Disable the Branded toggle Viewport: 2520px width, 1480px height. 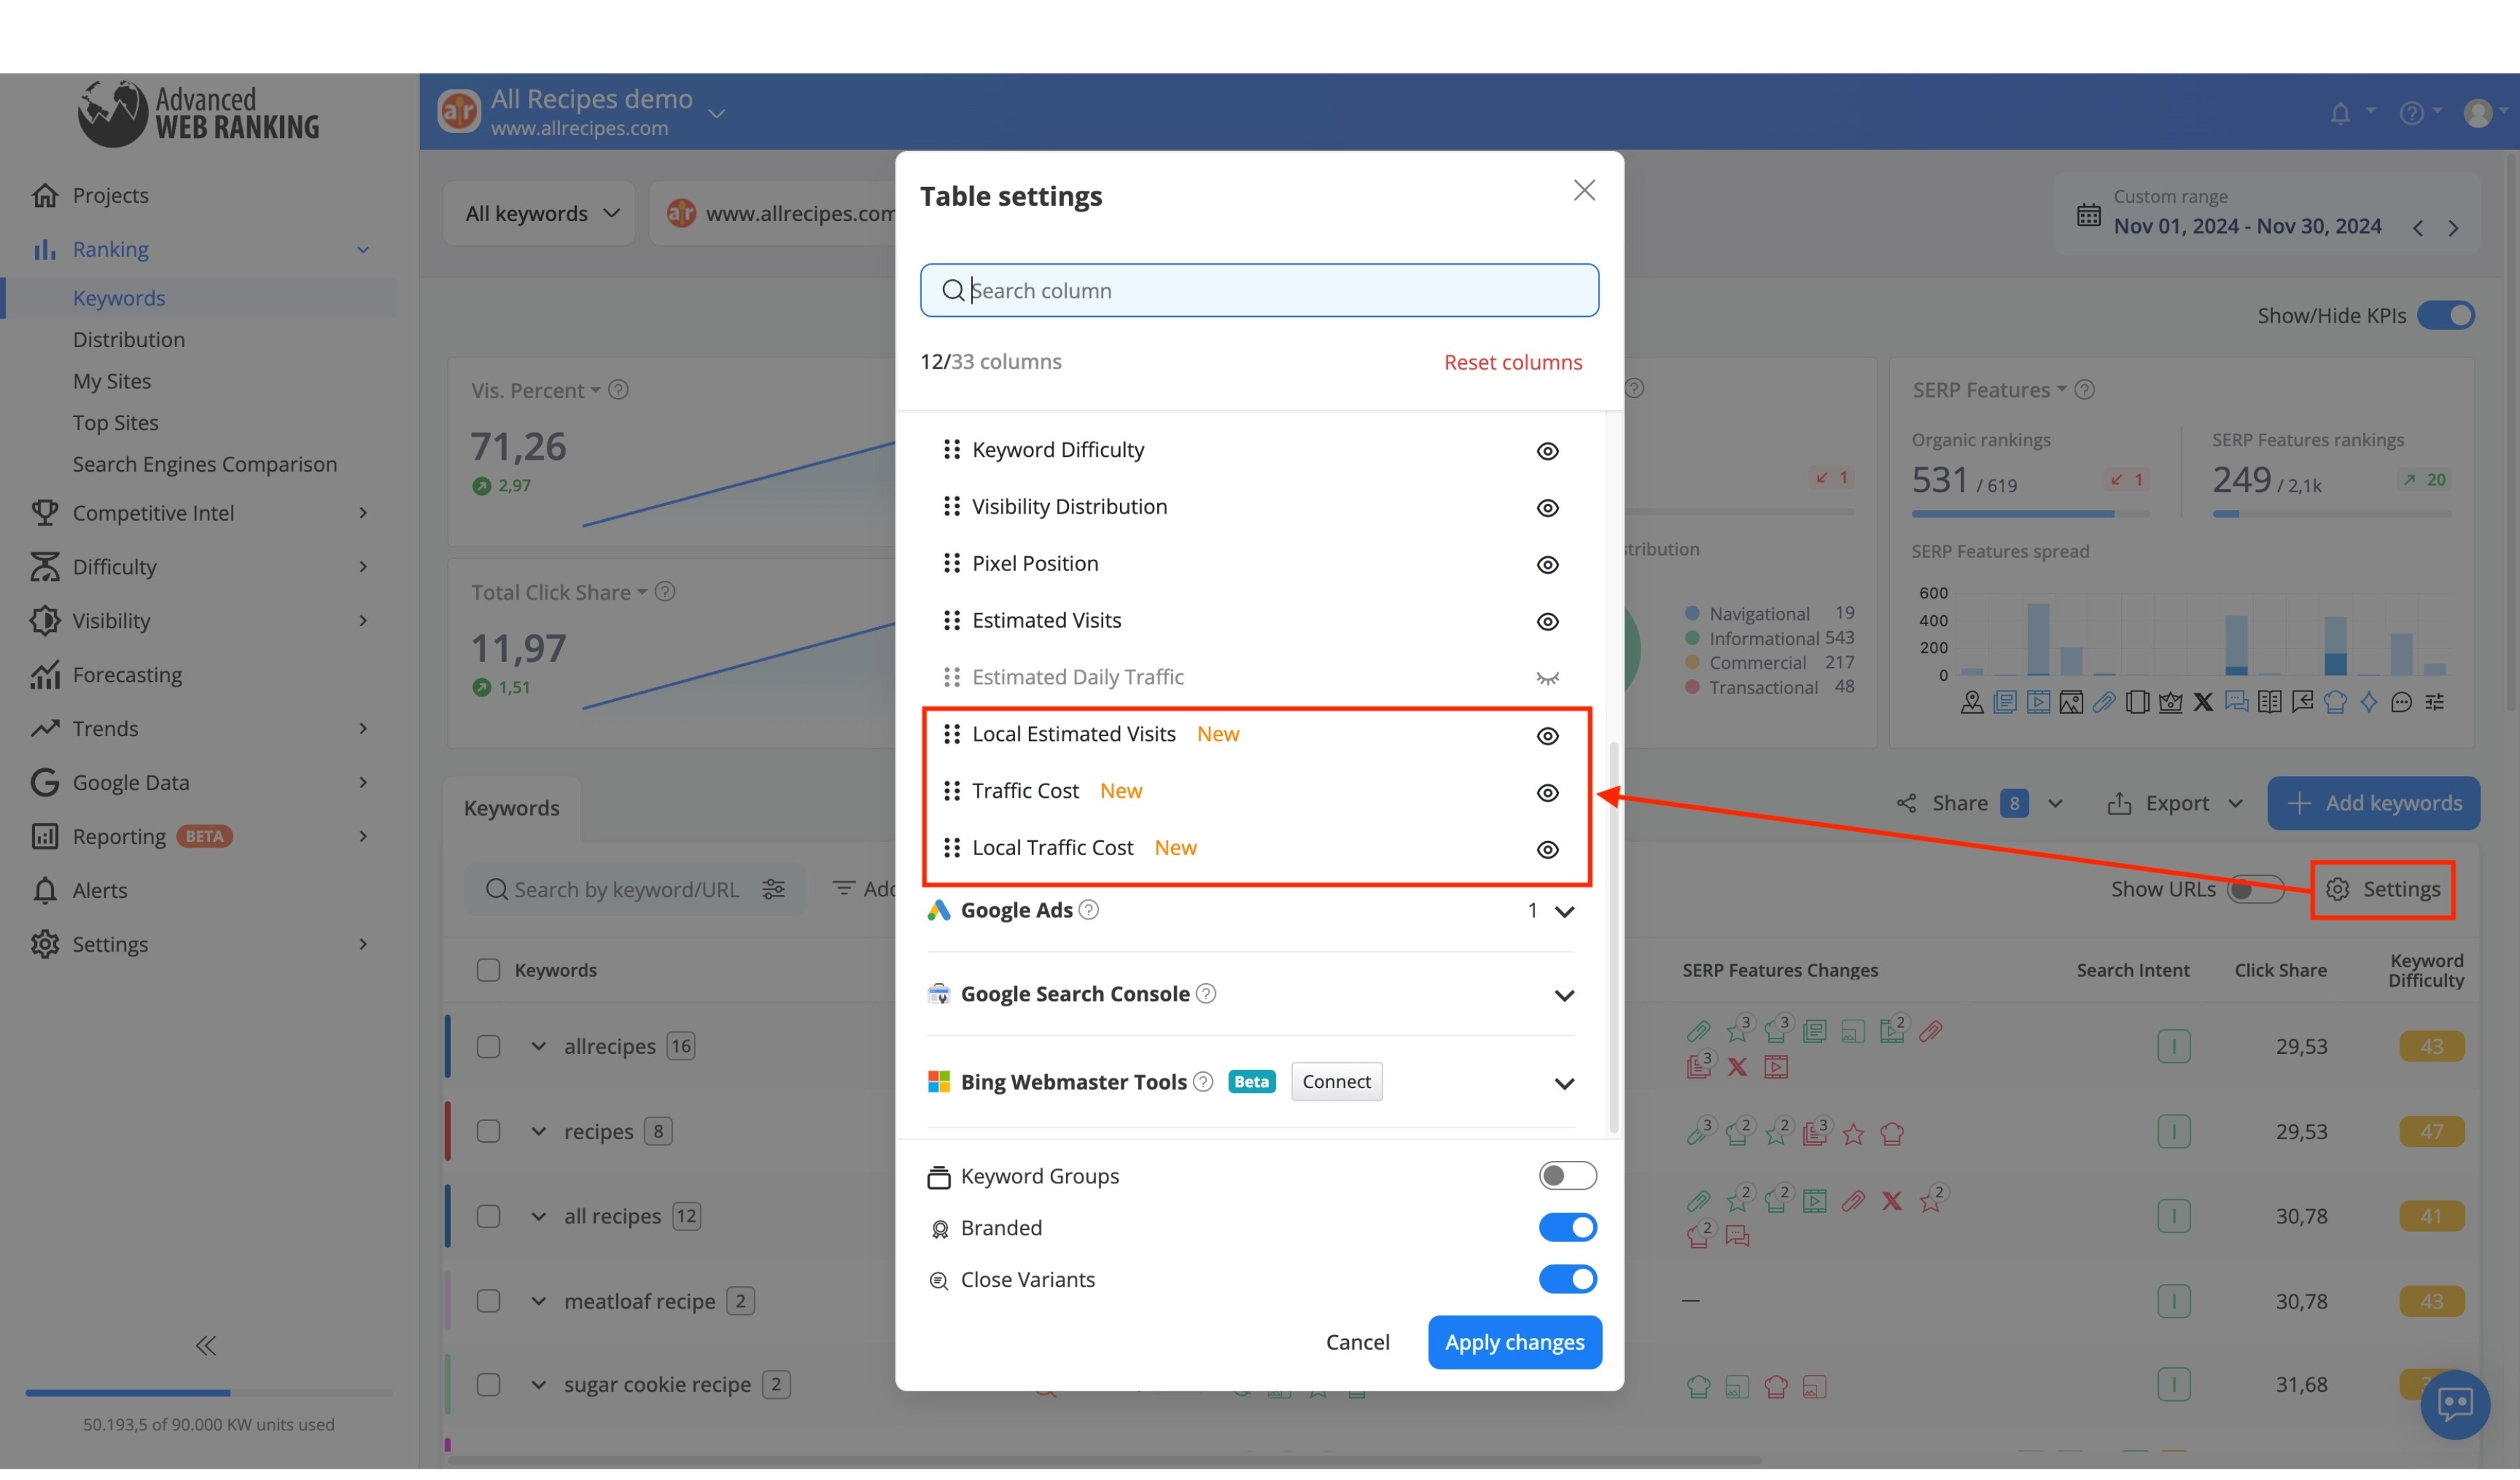coord(1567,1228)
